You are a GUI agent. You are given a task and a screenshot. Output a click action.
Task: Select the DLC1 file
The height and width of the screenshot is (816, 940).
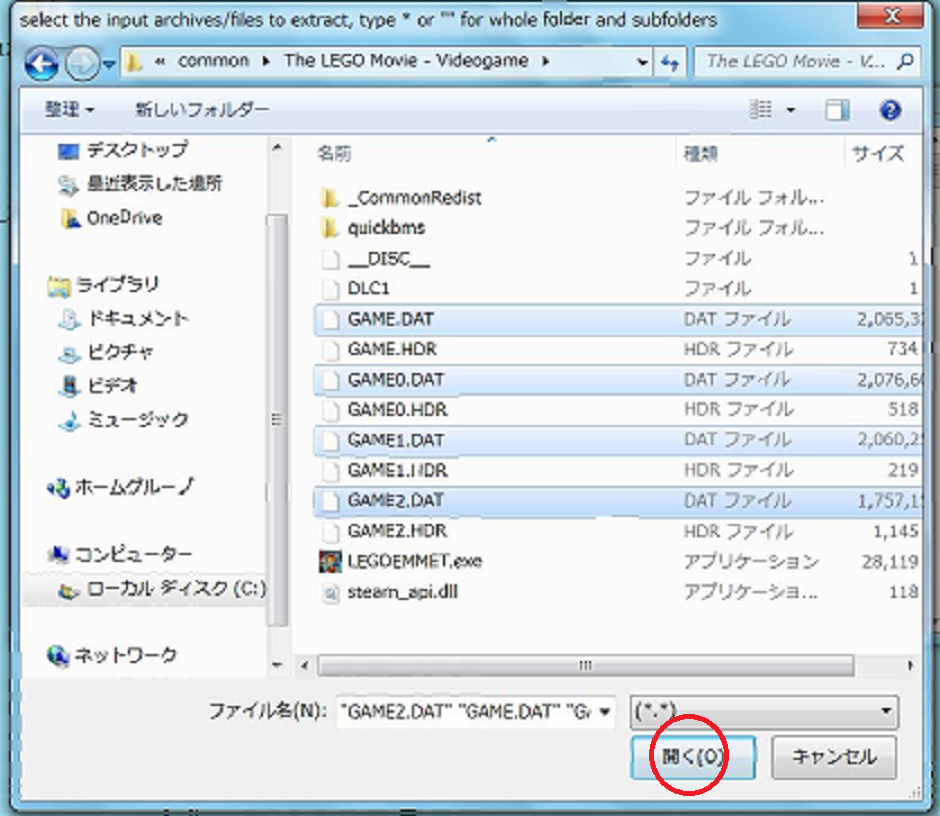tap(368, 288)
